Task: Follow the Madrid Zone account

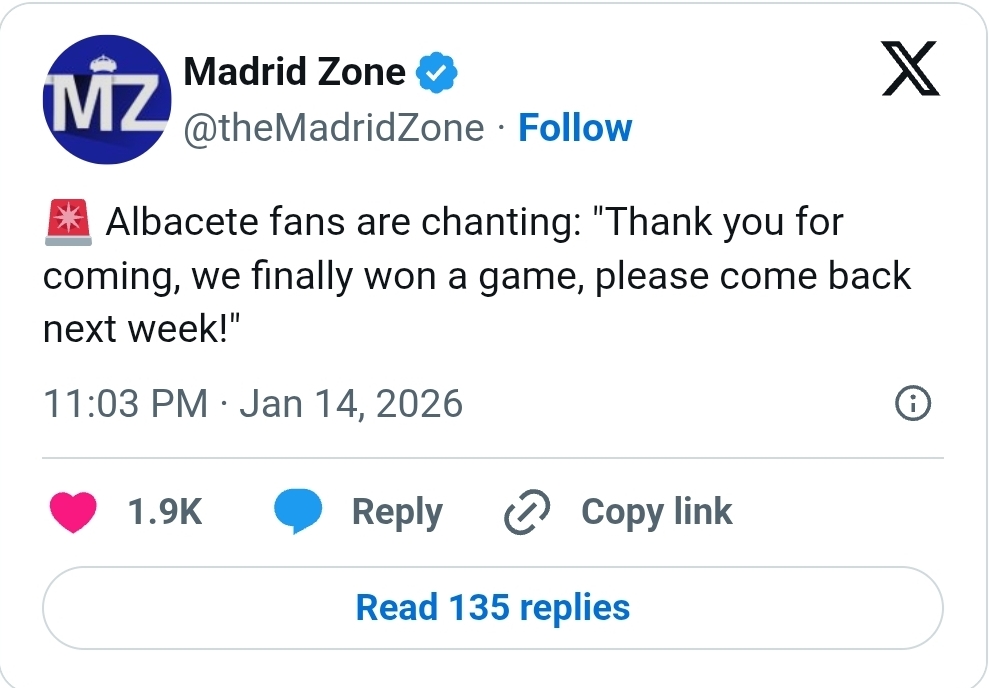Action: coord(575,128)
